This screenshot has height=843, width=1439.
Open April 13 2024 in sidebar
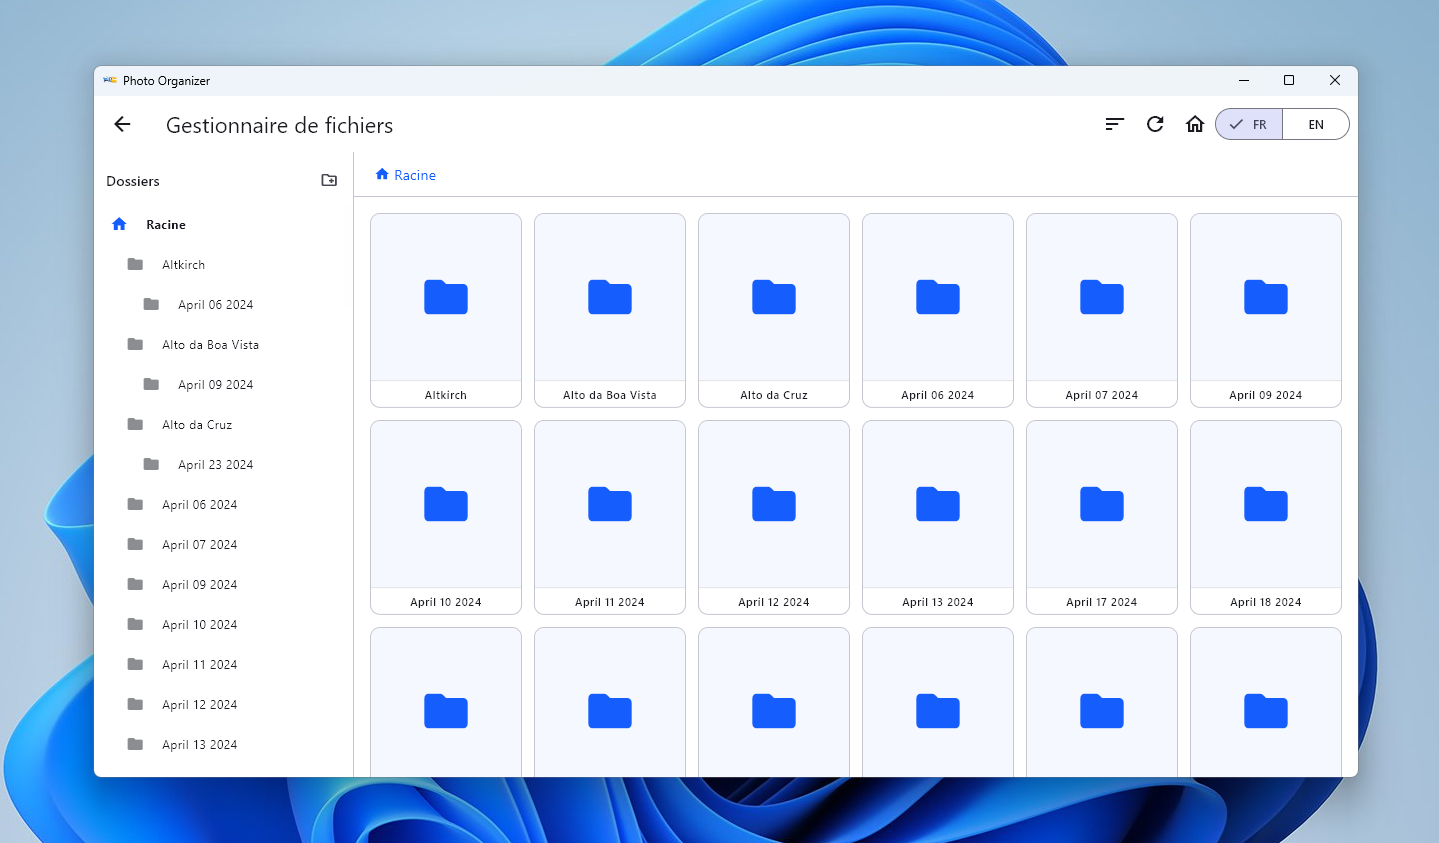click(x=199, y=745)
